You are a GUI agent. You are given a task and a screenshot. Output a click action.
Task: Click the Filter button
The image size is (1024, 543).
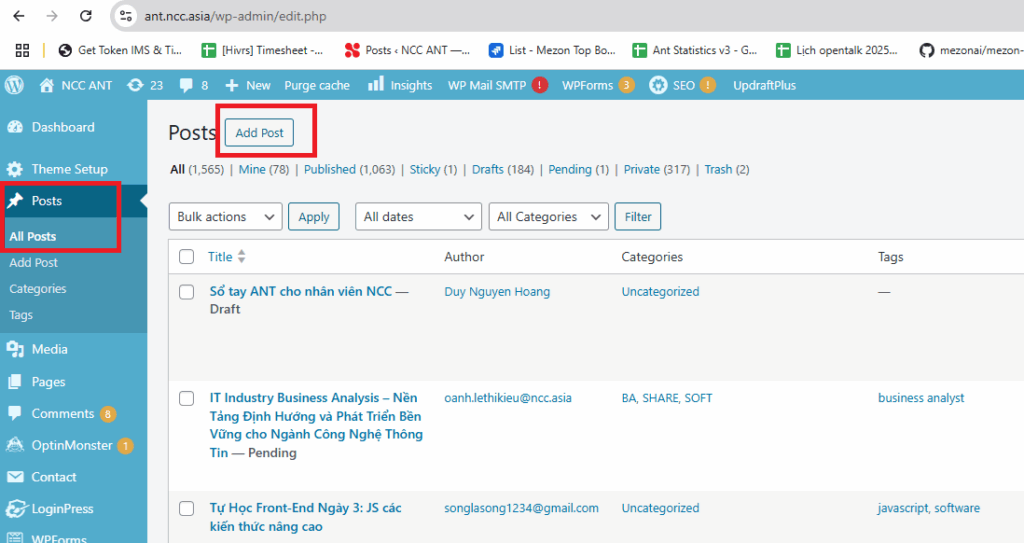click(637, 217)
